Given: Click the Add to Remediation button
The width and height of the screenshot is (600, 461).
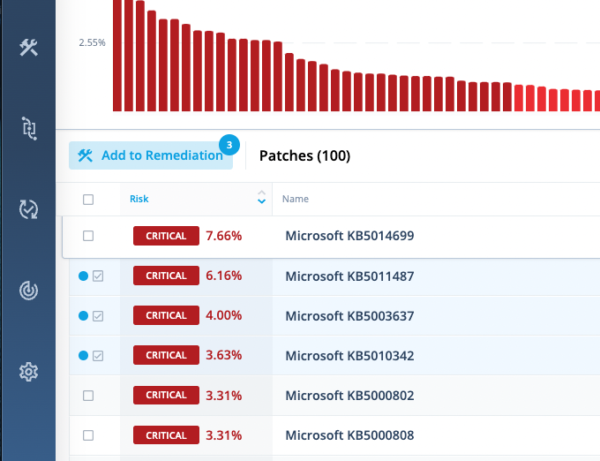Looking at the screenshot, I should click(150, 156).
